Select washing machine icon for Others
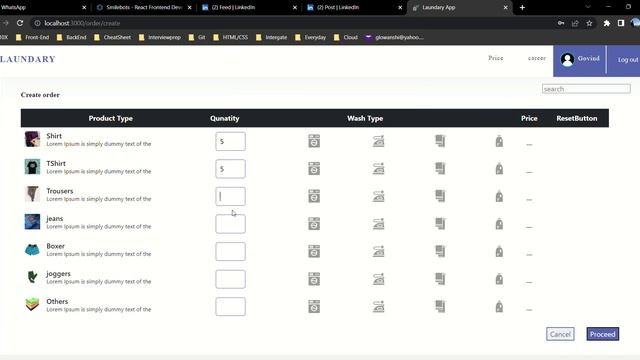This screenshot has height=360, width=640. (x=314, y=307)
